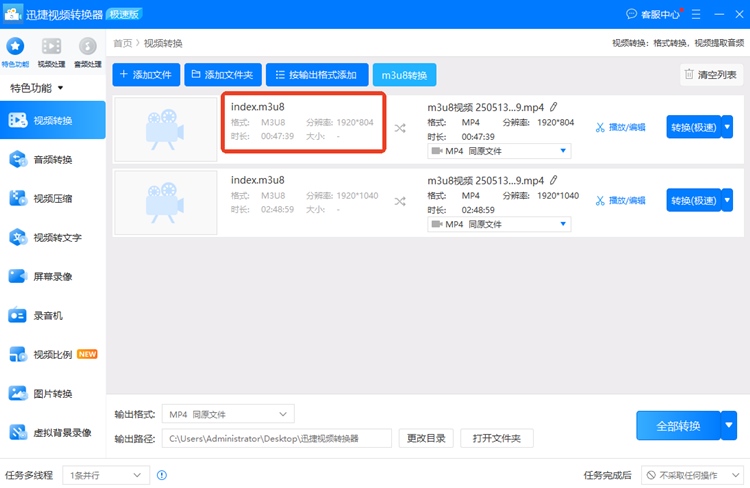The width and height of the screenshot is (750, 488).
Task: Open the 特色功能 tab icon
Action: (15, 46)
